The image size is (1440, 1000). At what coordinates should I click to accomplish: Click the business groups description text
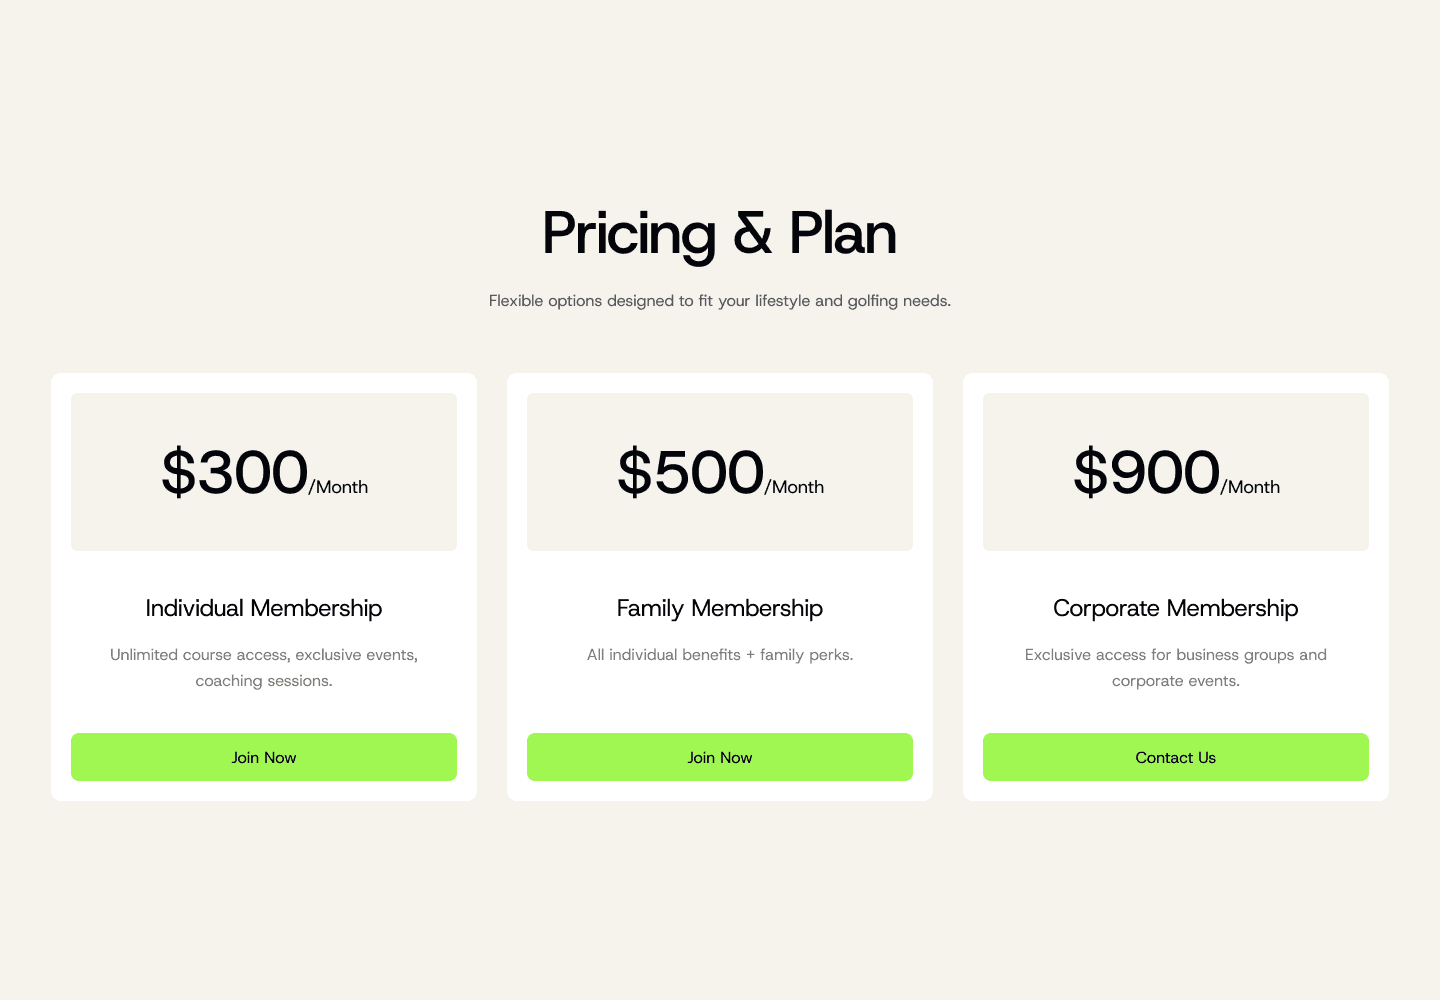(x=1175, y=667)
